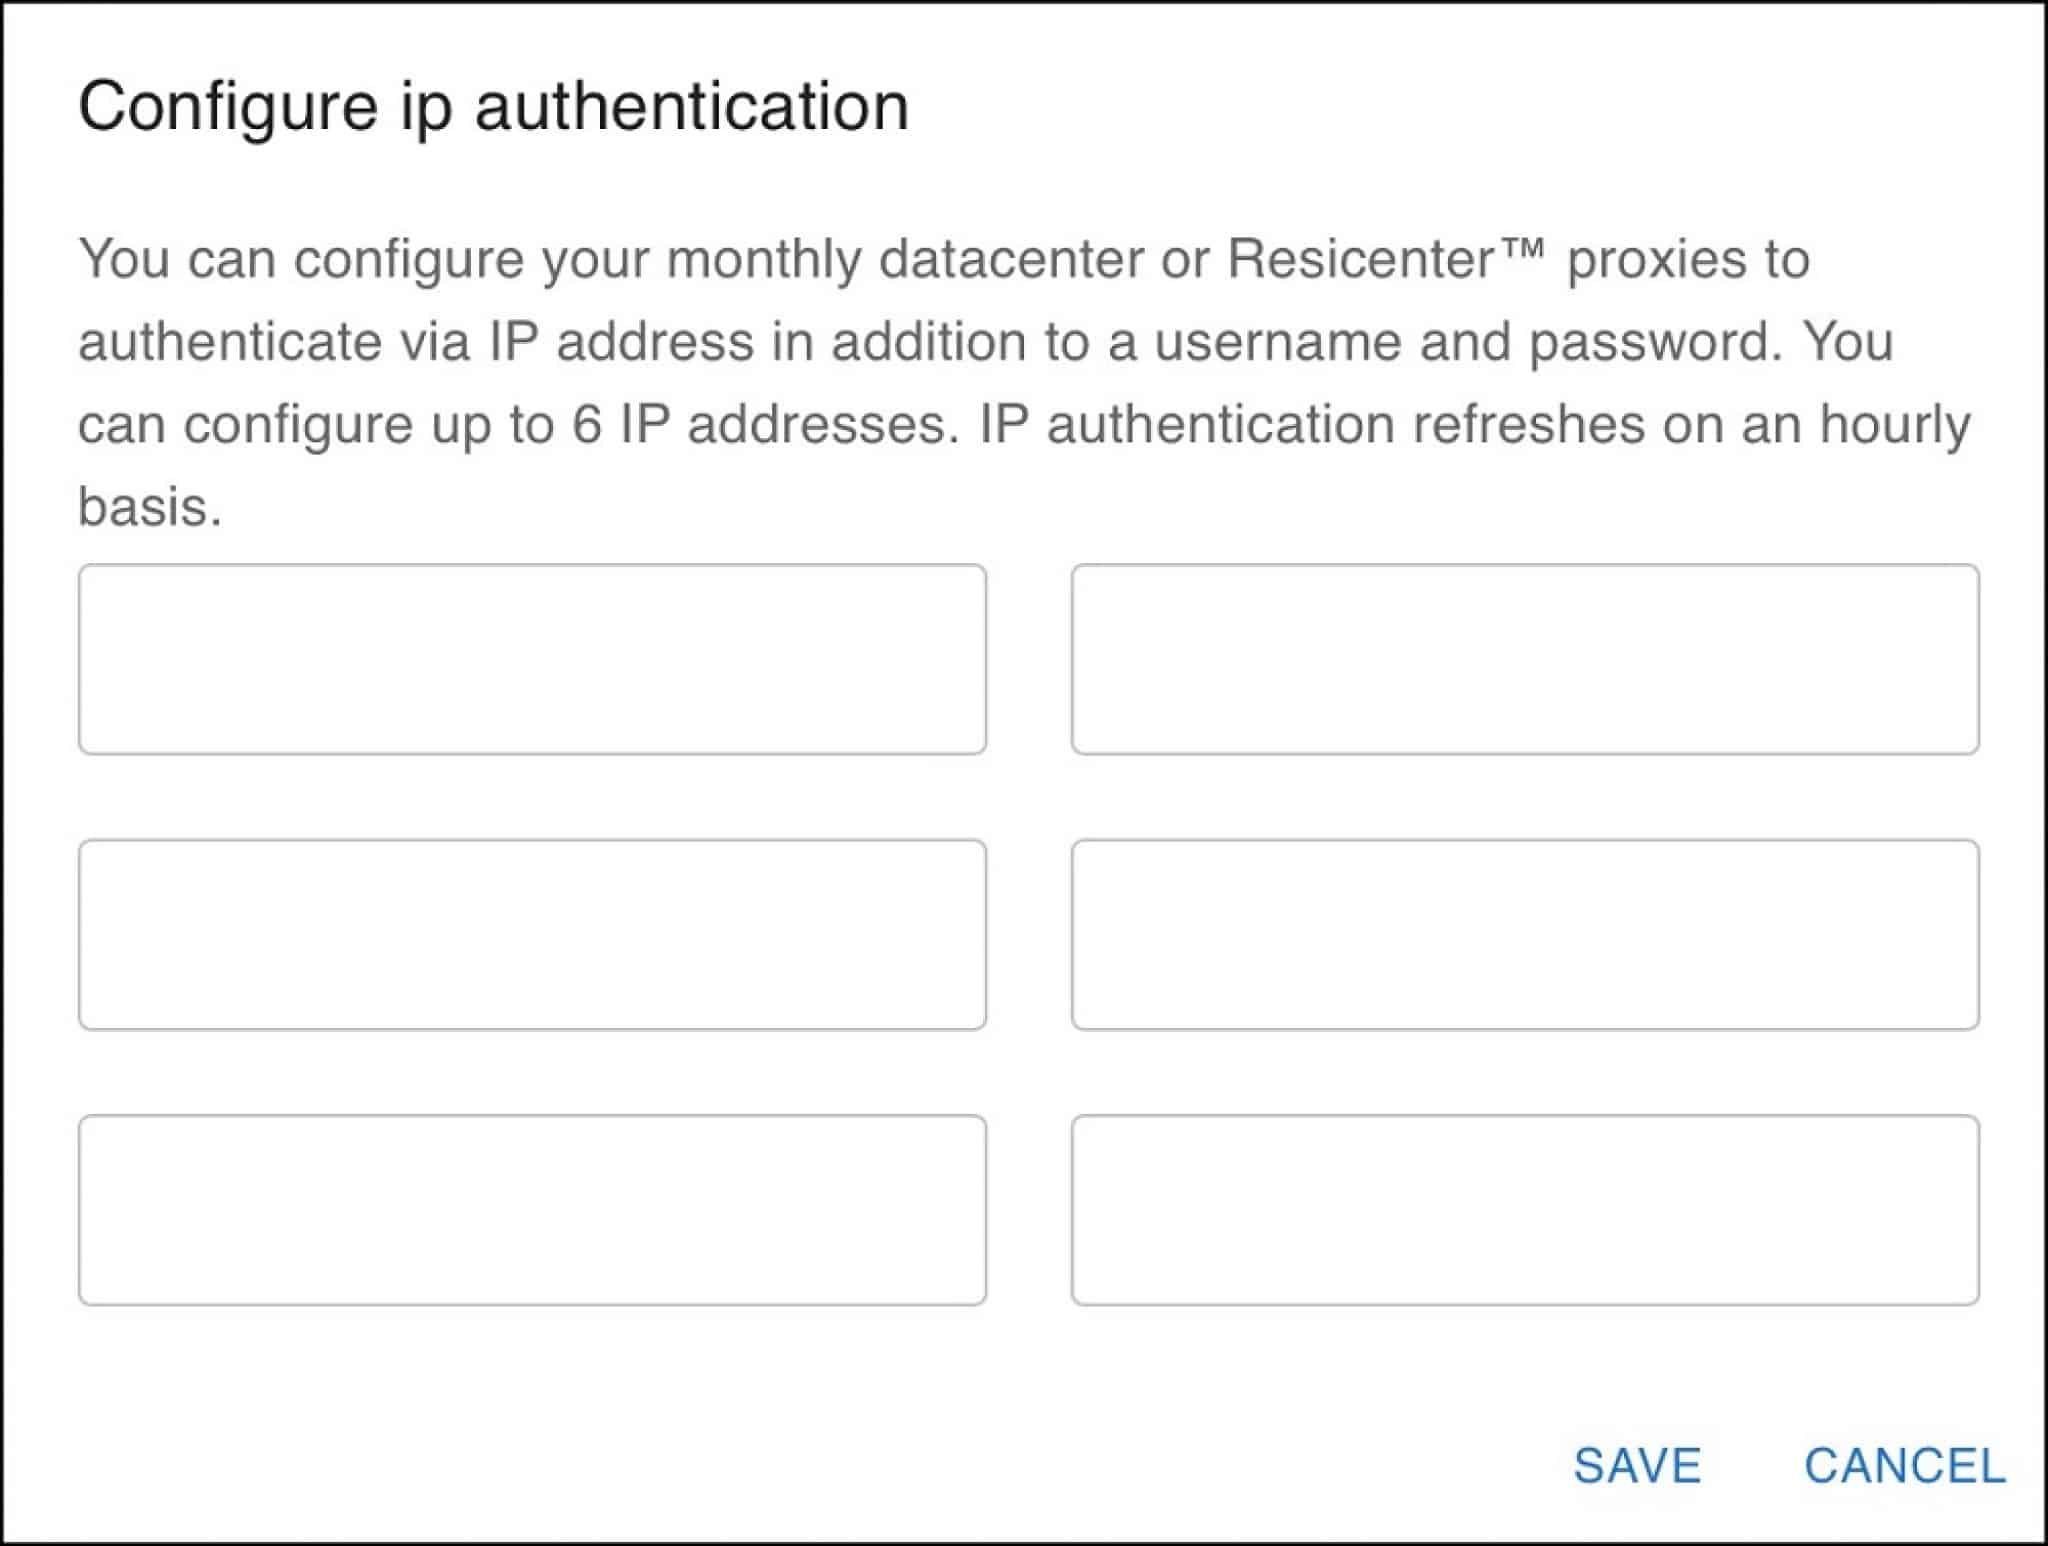Click the word "proxies" in the description

pos(1647,259)
